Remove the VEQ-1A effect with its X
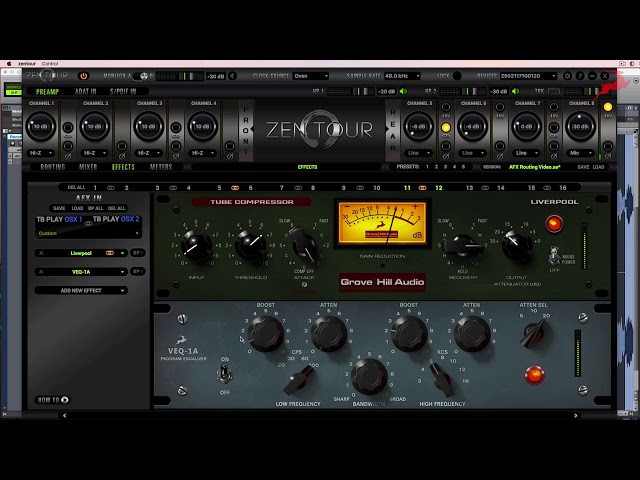The height and width of the screenshot is (480, 640). 41,272
